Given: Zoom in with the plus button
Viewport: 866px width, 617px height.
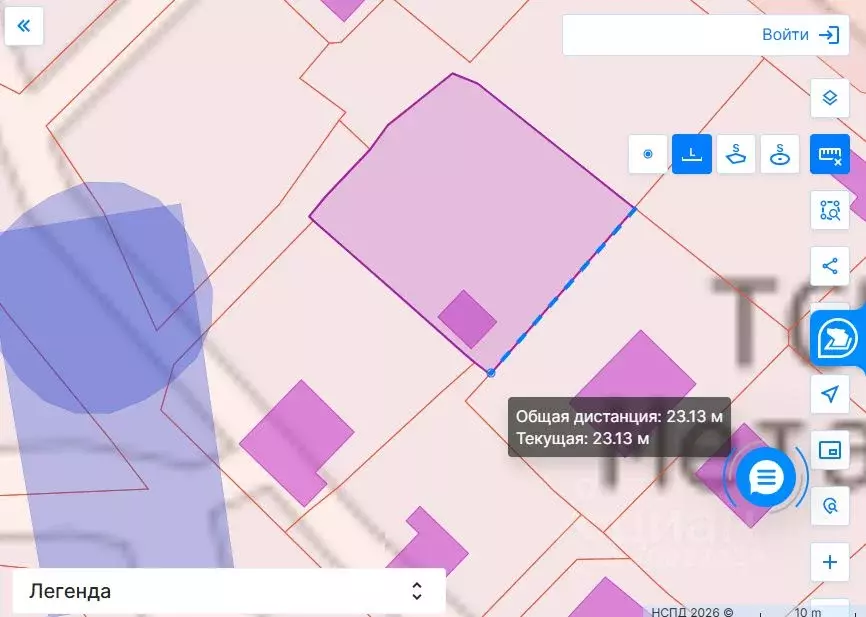Looking at the screenshot, I should point(829,562).
